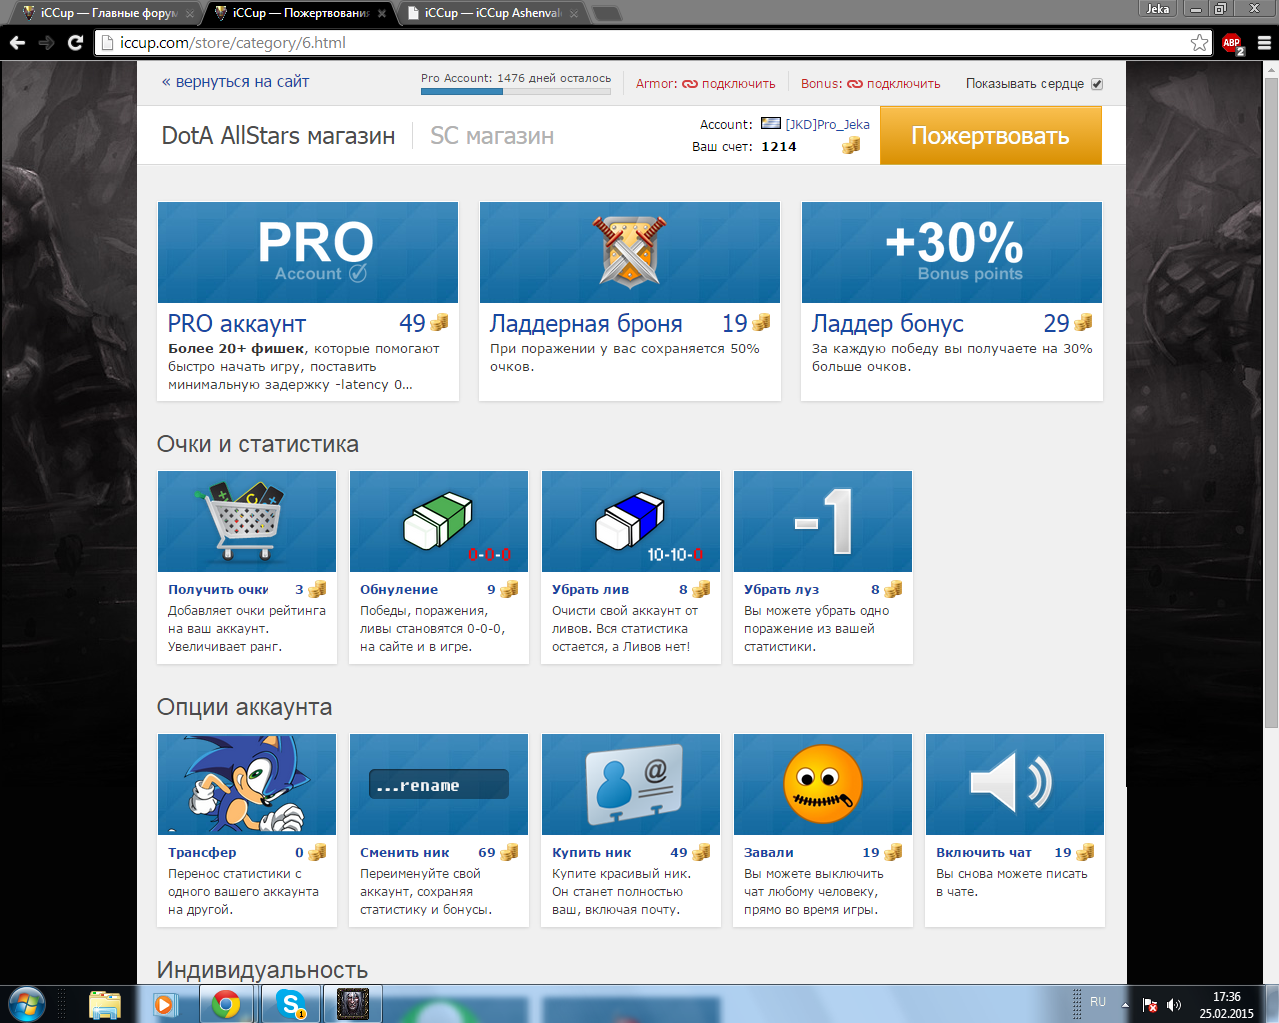1279x1023 pixels.
Task: Open the 'Сменить ник' item link
Action: pos(405,853)
